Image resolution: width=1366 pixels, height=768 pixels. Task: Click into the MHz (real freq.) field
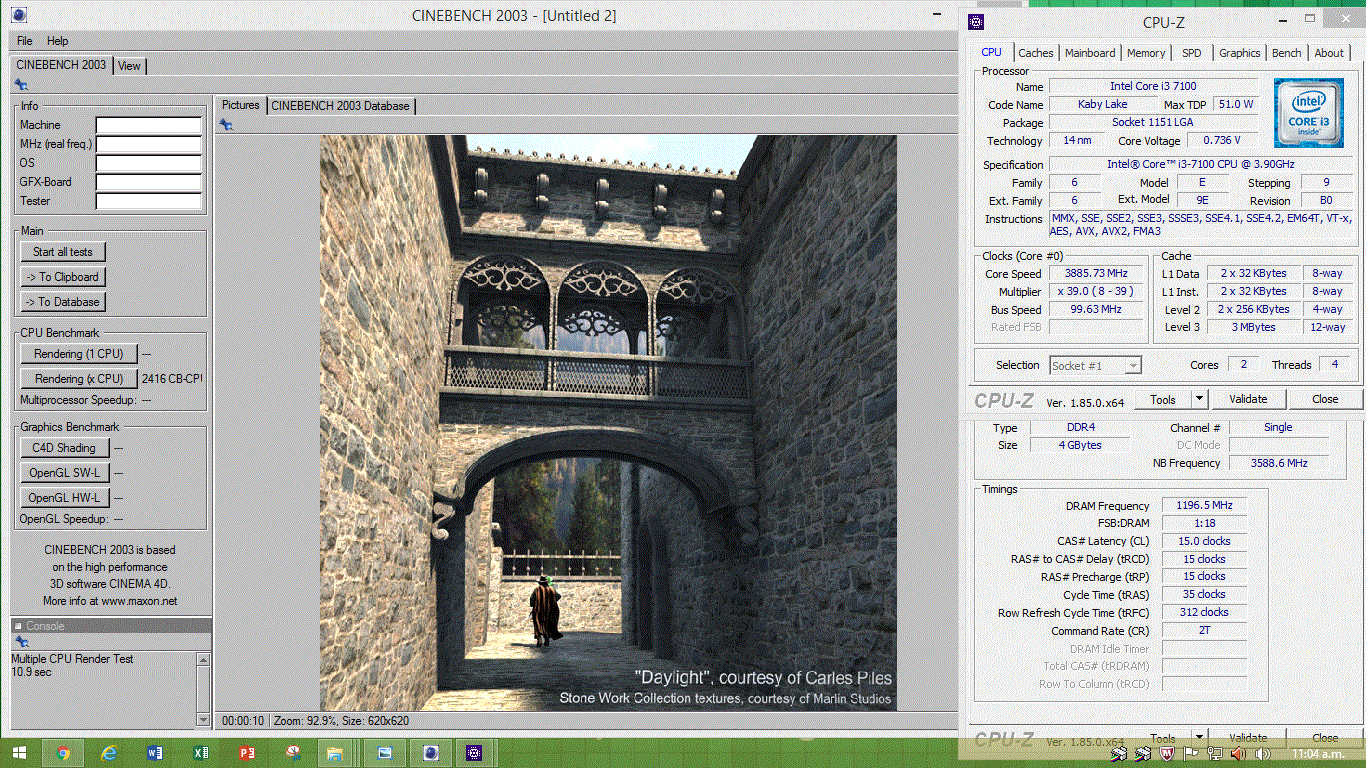149,145
